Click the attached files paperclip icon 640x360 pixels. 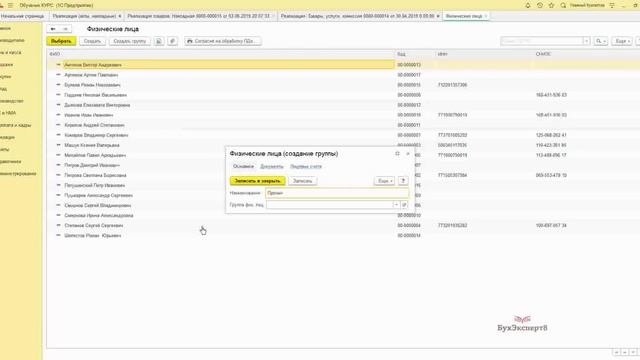point(173,41)
